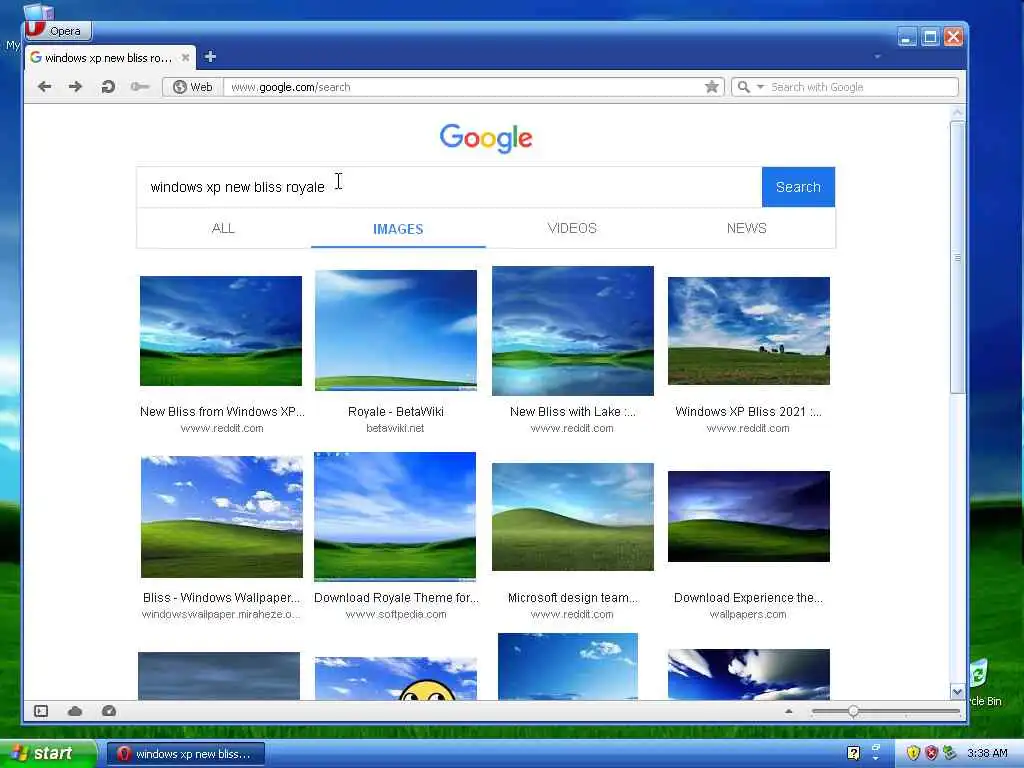Open the password wand key icon
The image size is (1024, 768).
139,87
